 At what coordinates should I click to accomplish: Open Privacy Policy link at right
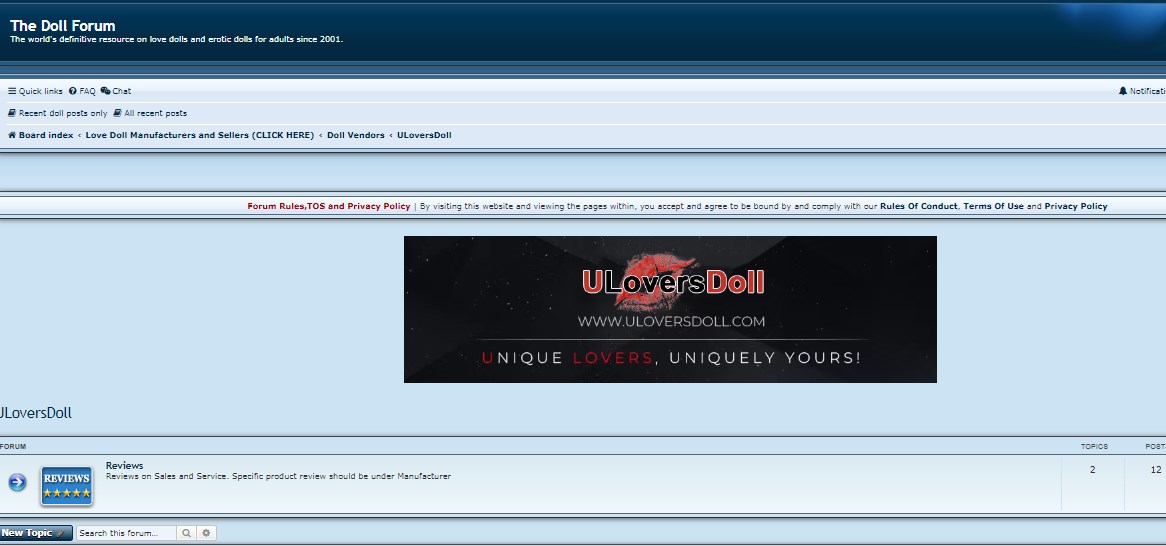coord(1076,206)
